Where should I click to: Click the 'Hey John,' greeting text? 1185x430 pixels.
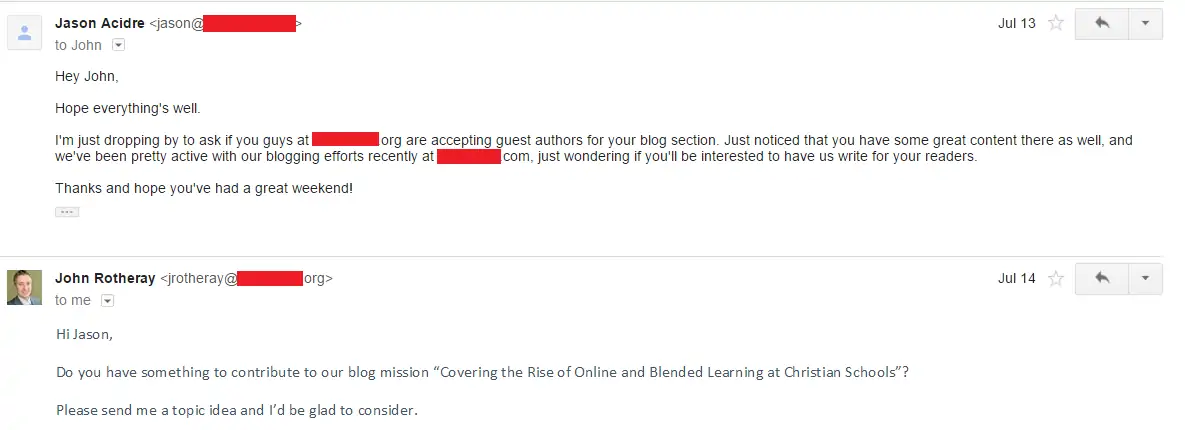pyautogui.click(x=87, y=76)
